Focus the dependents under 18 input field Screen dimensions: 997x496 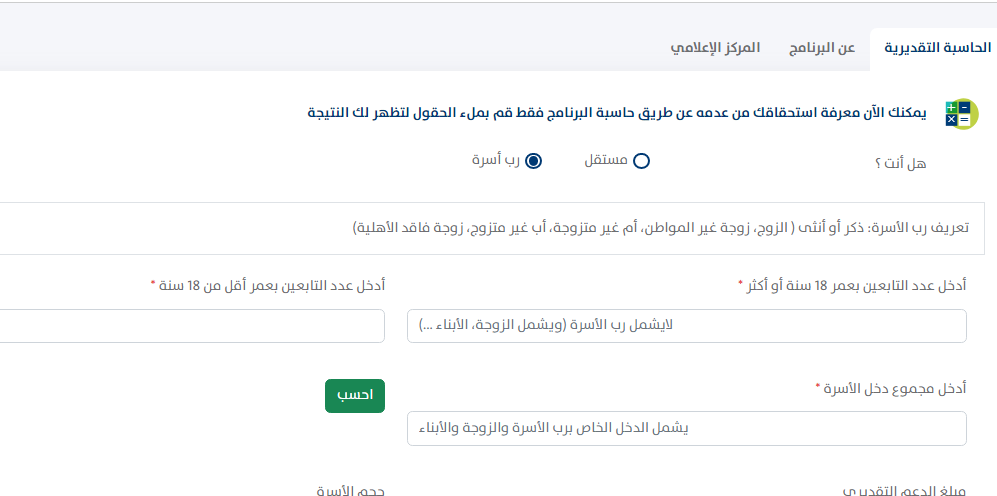190,326
